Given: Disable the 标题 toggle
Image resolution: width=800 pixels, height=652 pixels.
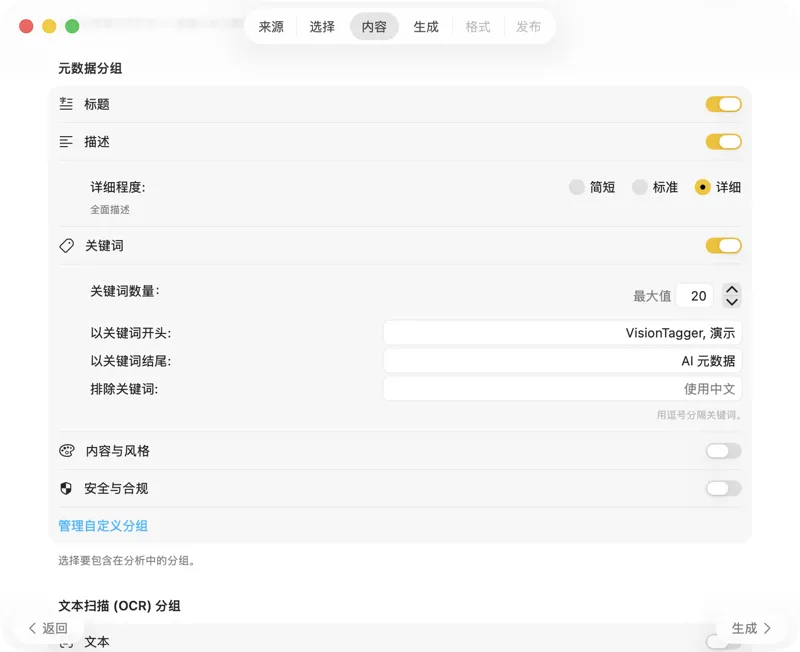Looking at the screenshot, I should 723,103.
